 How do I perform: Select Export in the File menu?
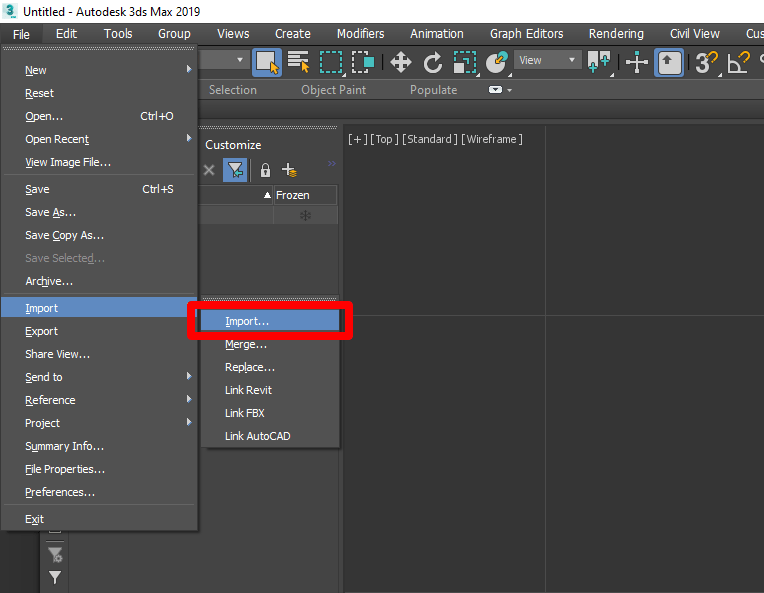point(99,331)
